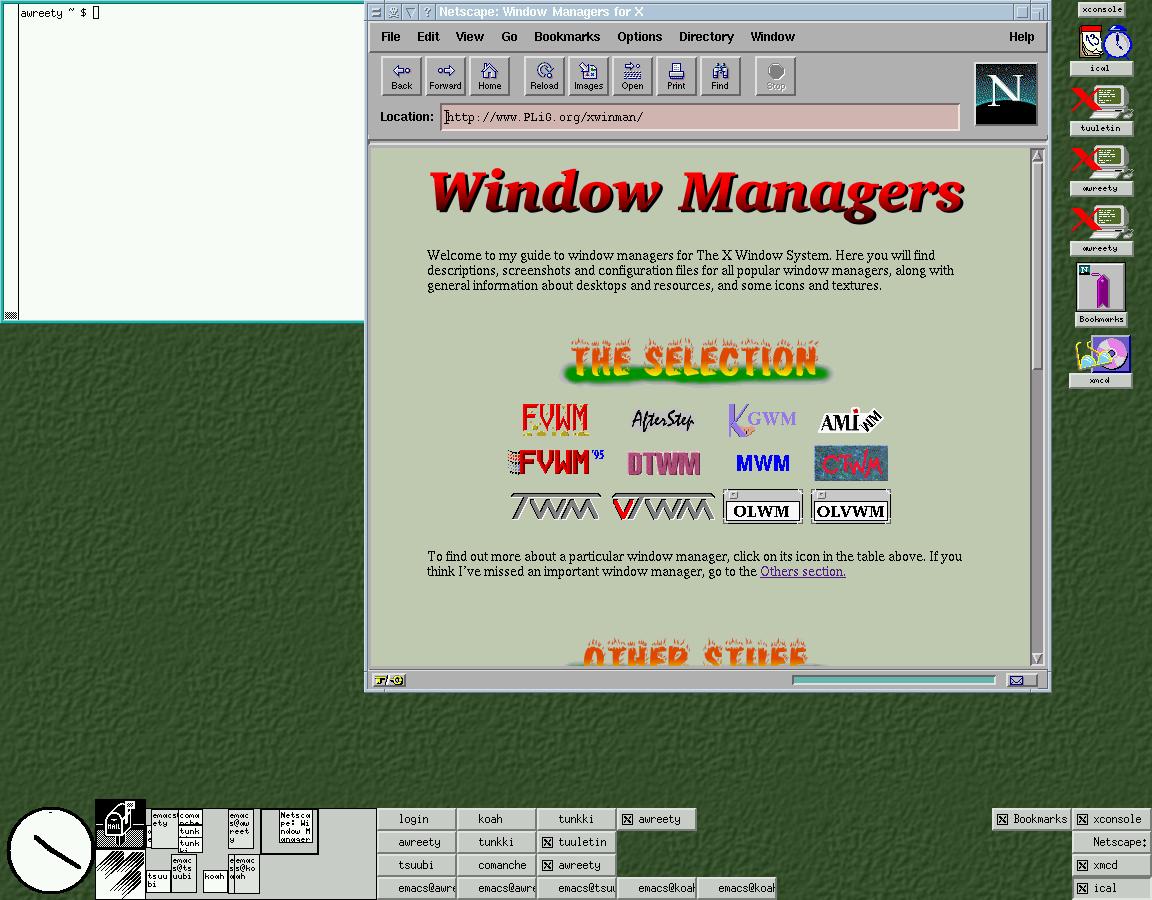Open the OLWM logo link
The image size is (1152, 900).
[763, 507]
